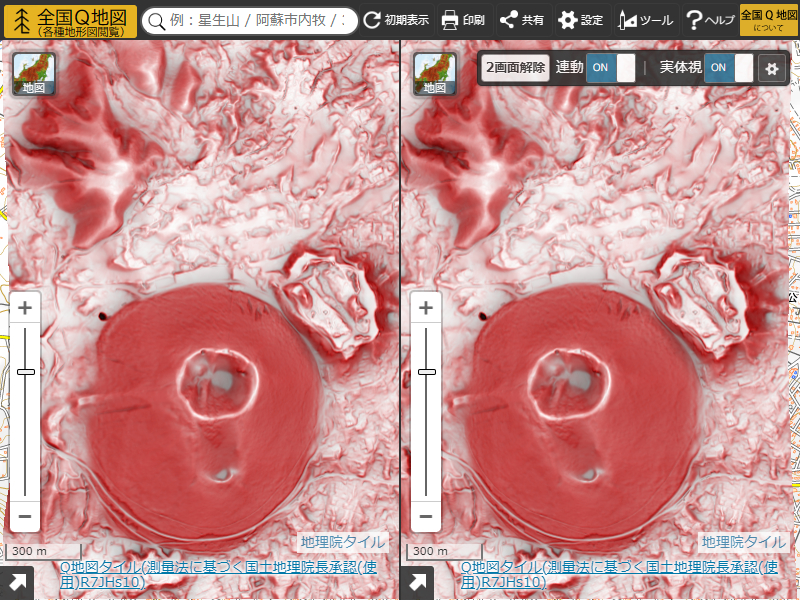This screenshot has height=600, width=800.
Task: Zoom out on the right map
Action: point(426,517)
